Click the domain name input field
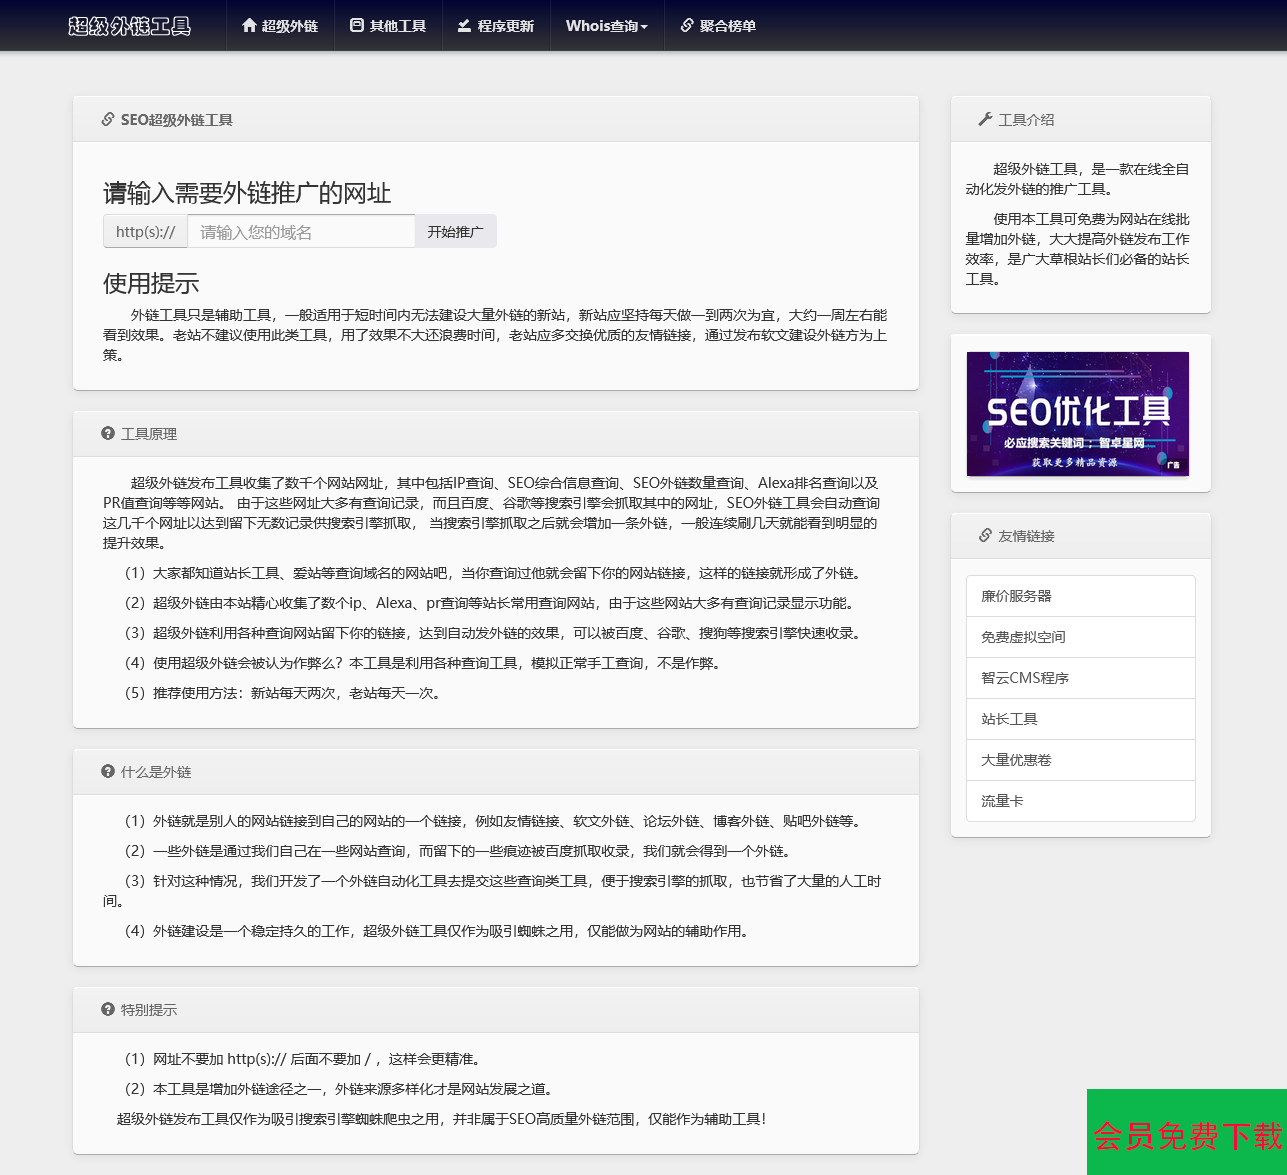This screenshot has width=1287, height=1175. (300, 231)
